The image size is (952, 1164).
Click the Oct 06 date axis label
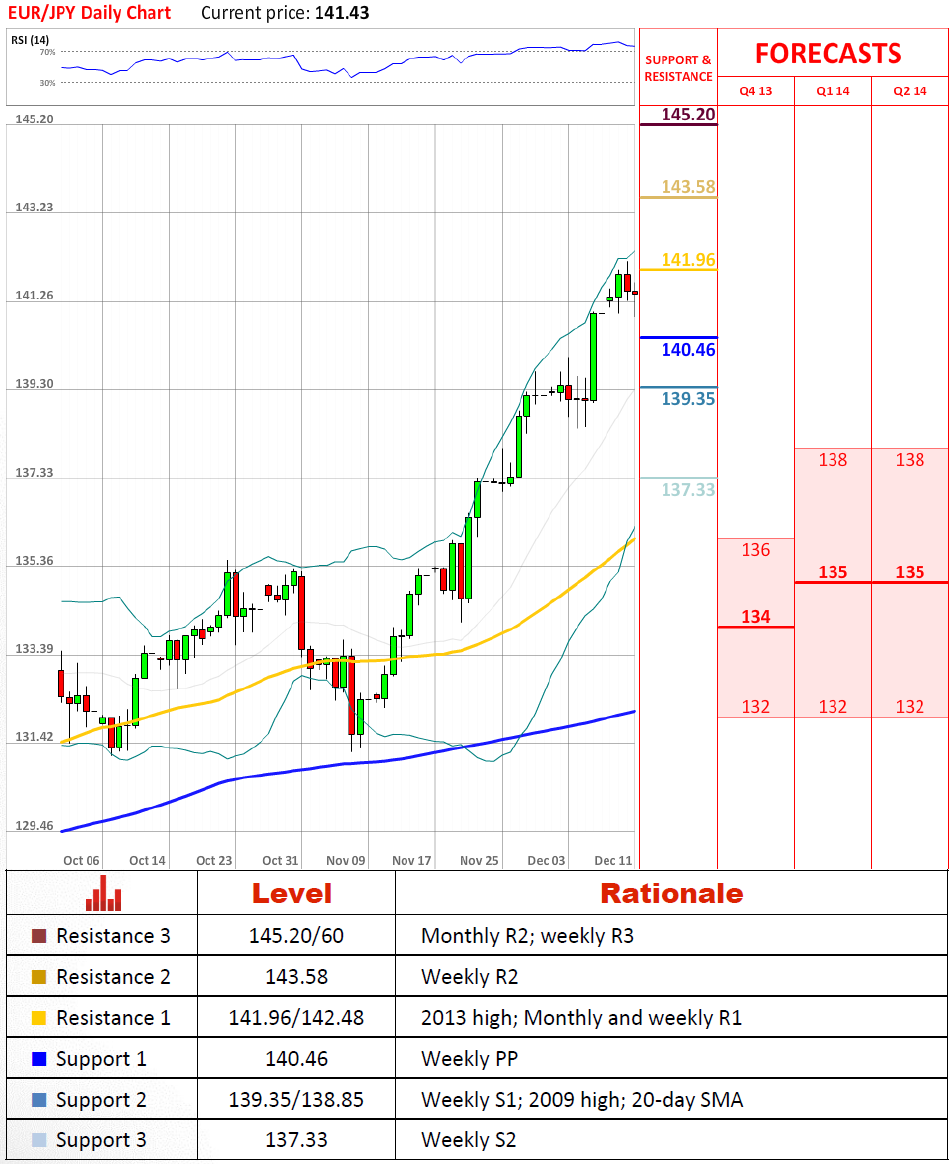(81, 860)
